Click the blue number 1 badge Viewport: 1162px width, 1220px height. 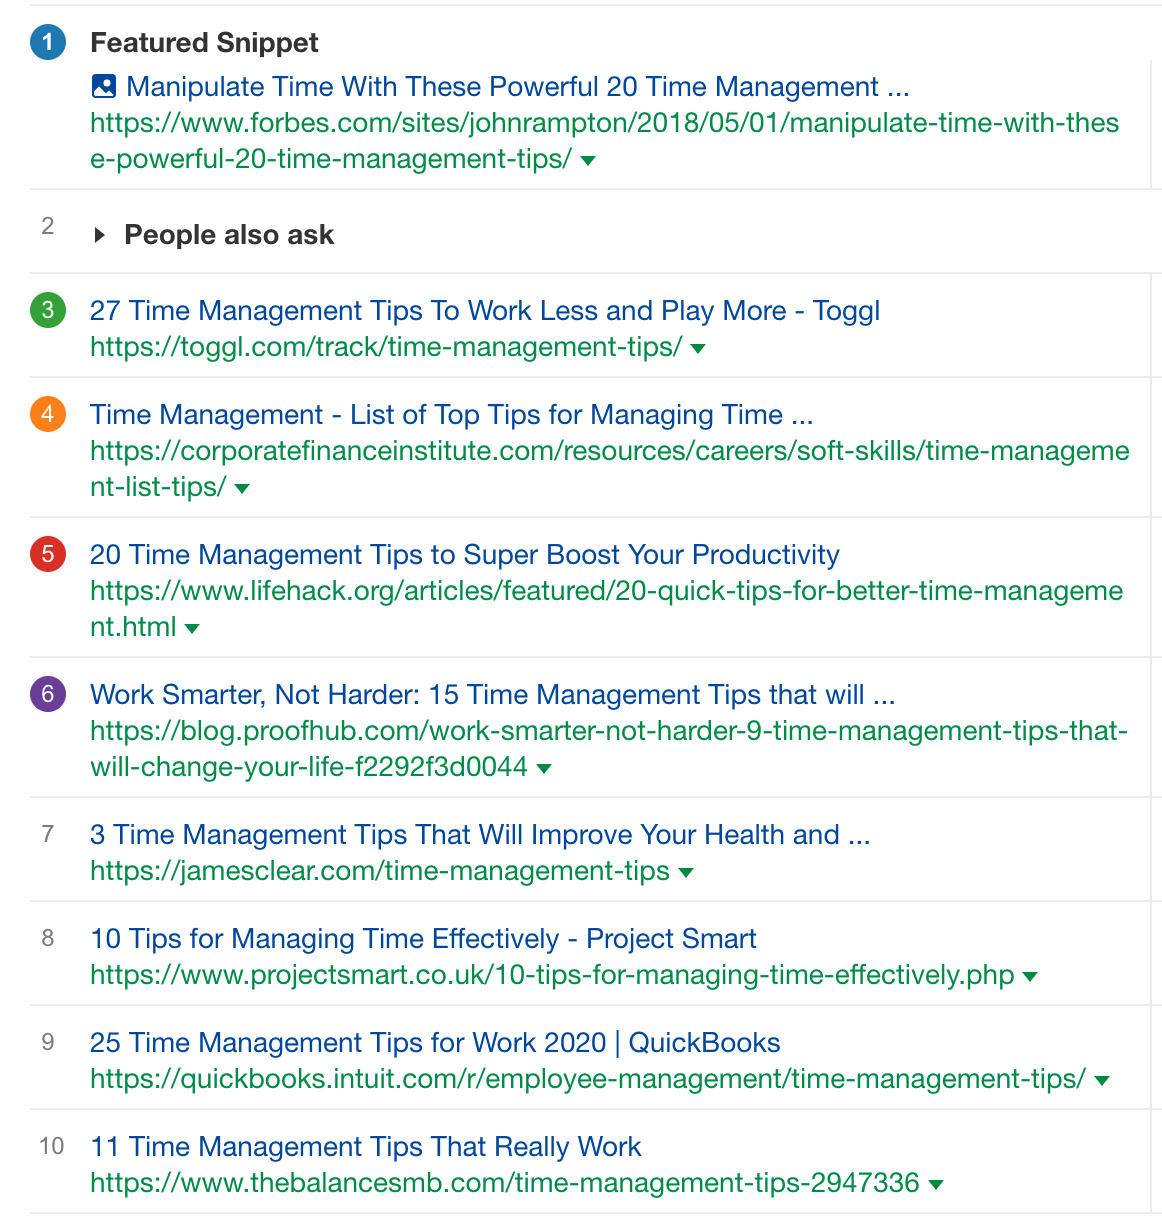pyautogui.click(x=48, y=43)
